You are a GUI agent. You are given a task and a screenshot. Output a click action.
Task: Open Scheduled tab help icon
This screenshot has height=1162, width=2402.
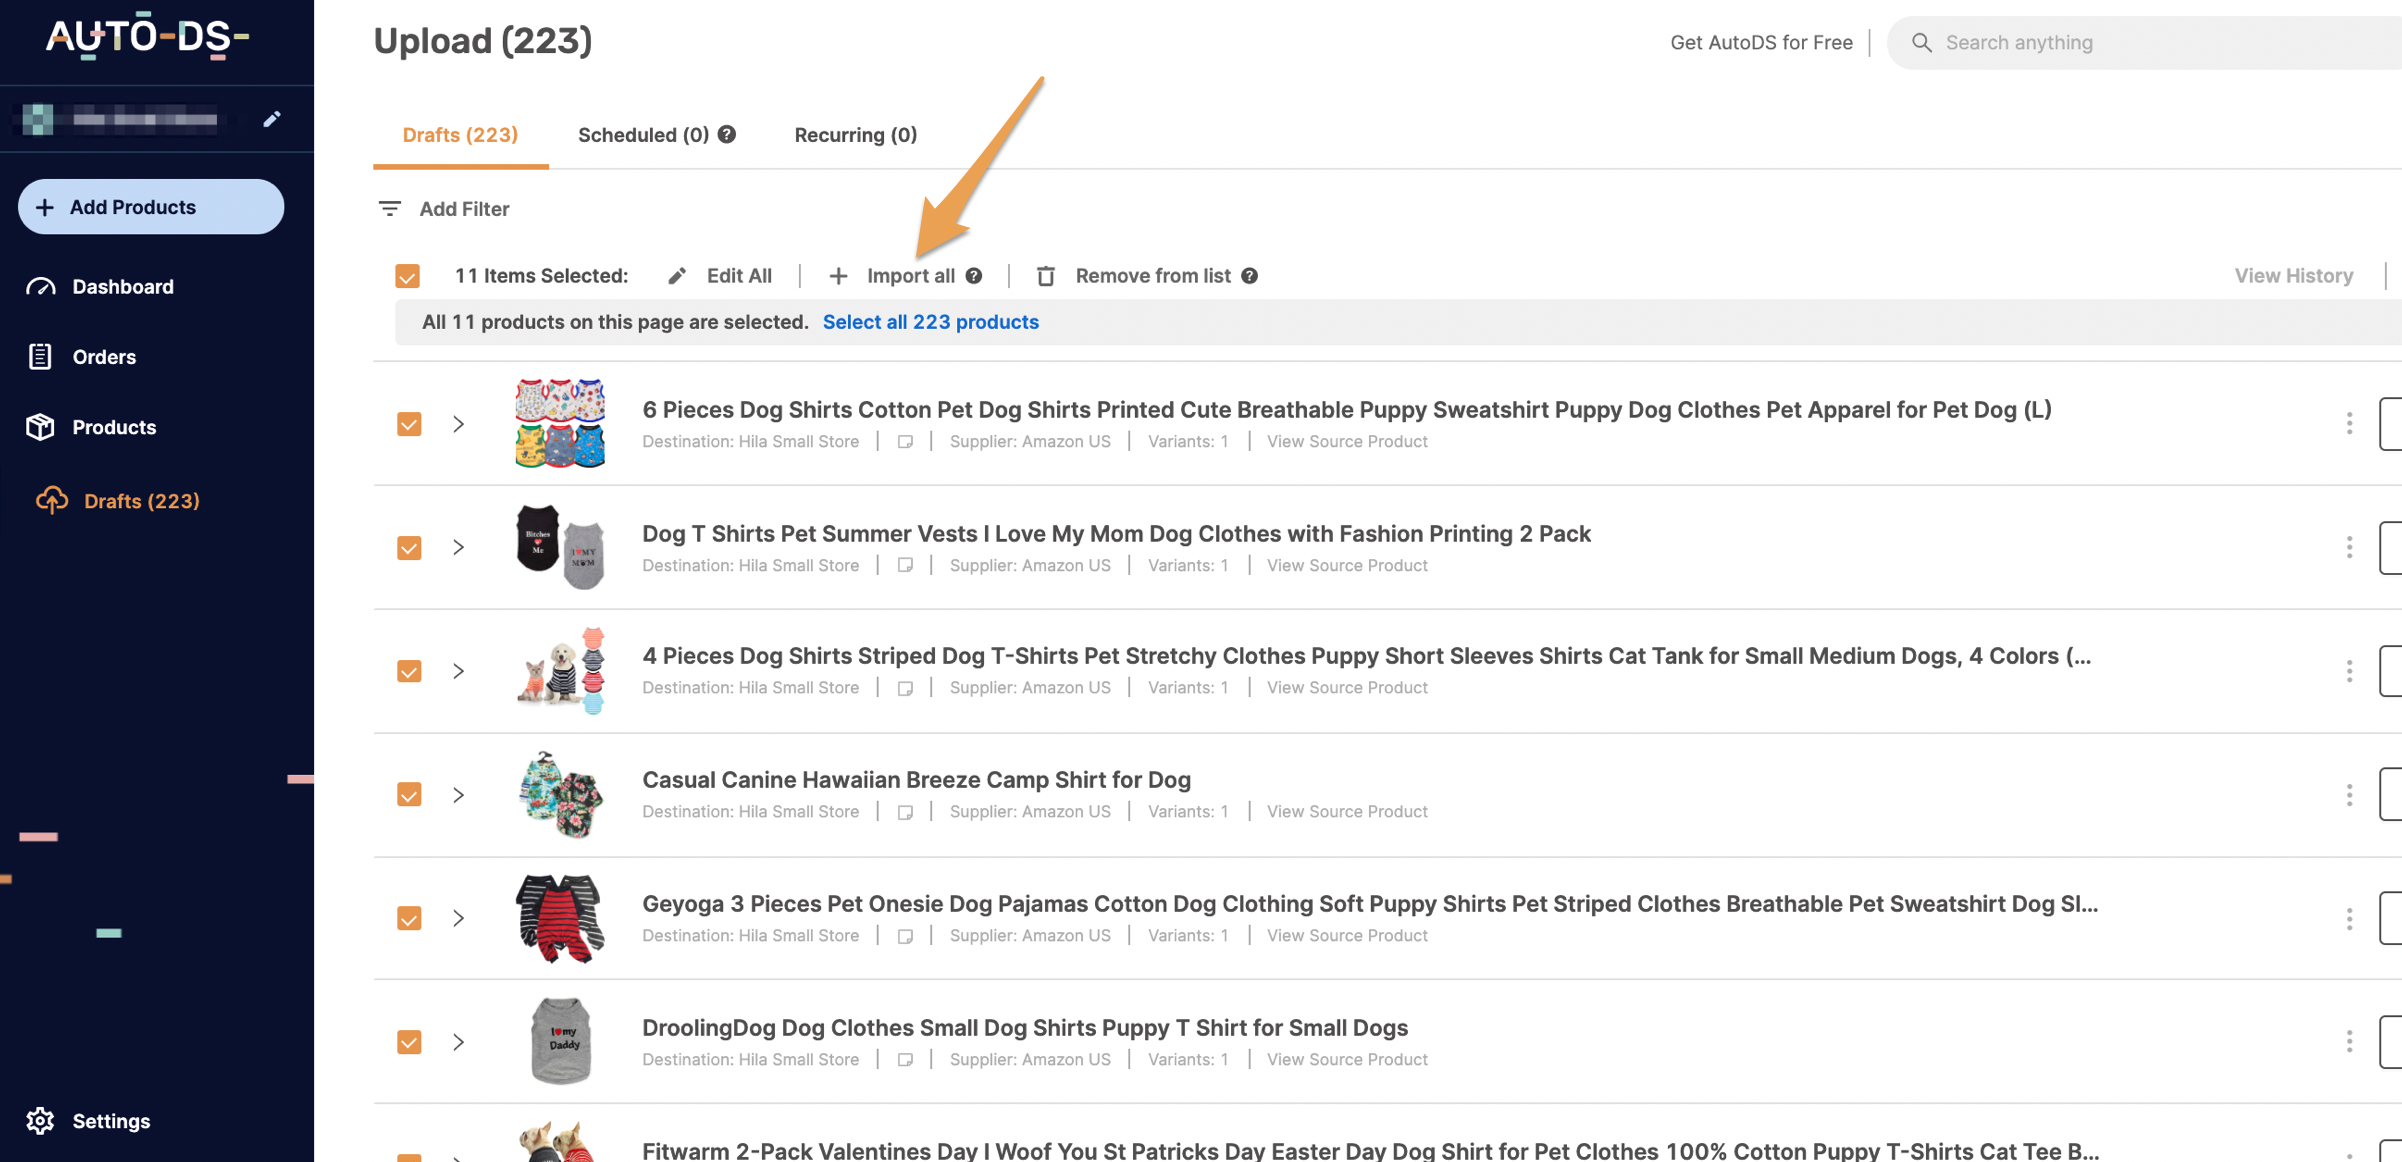[x=727, y=134]
